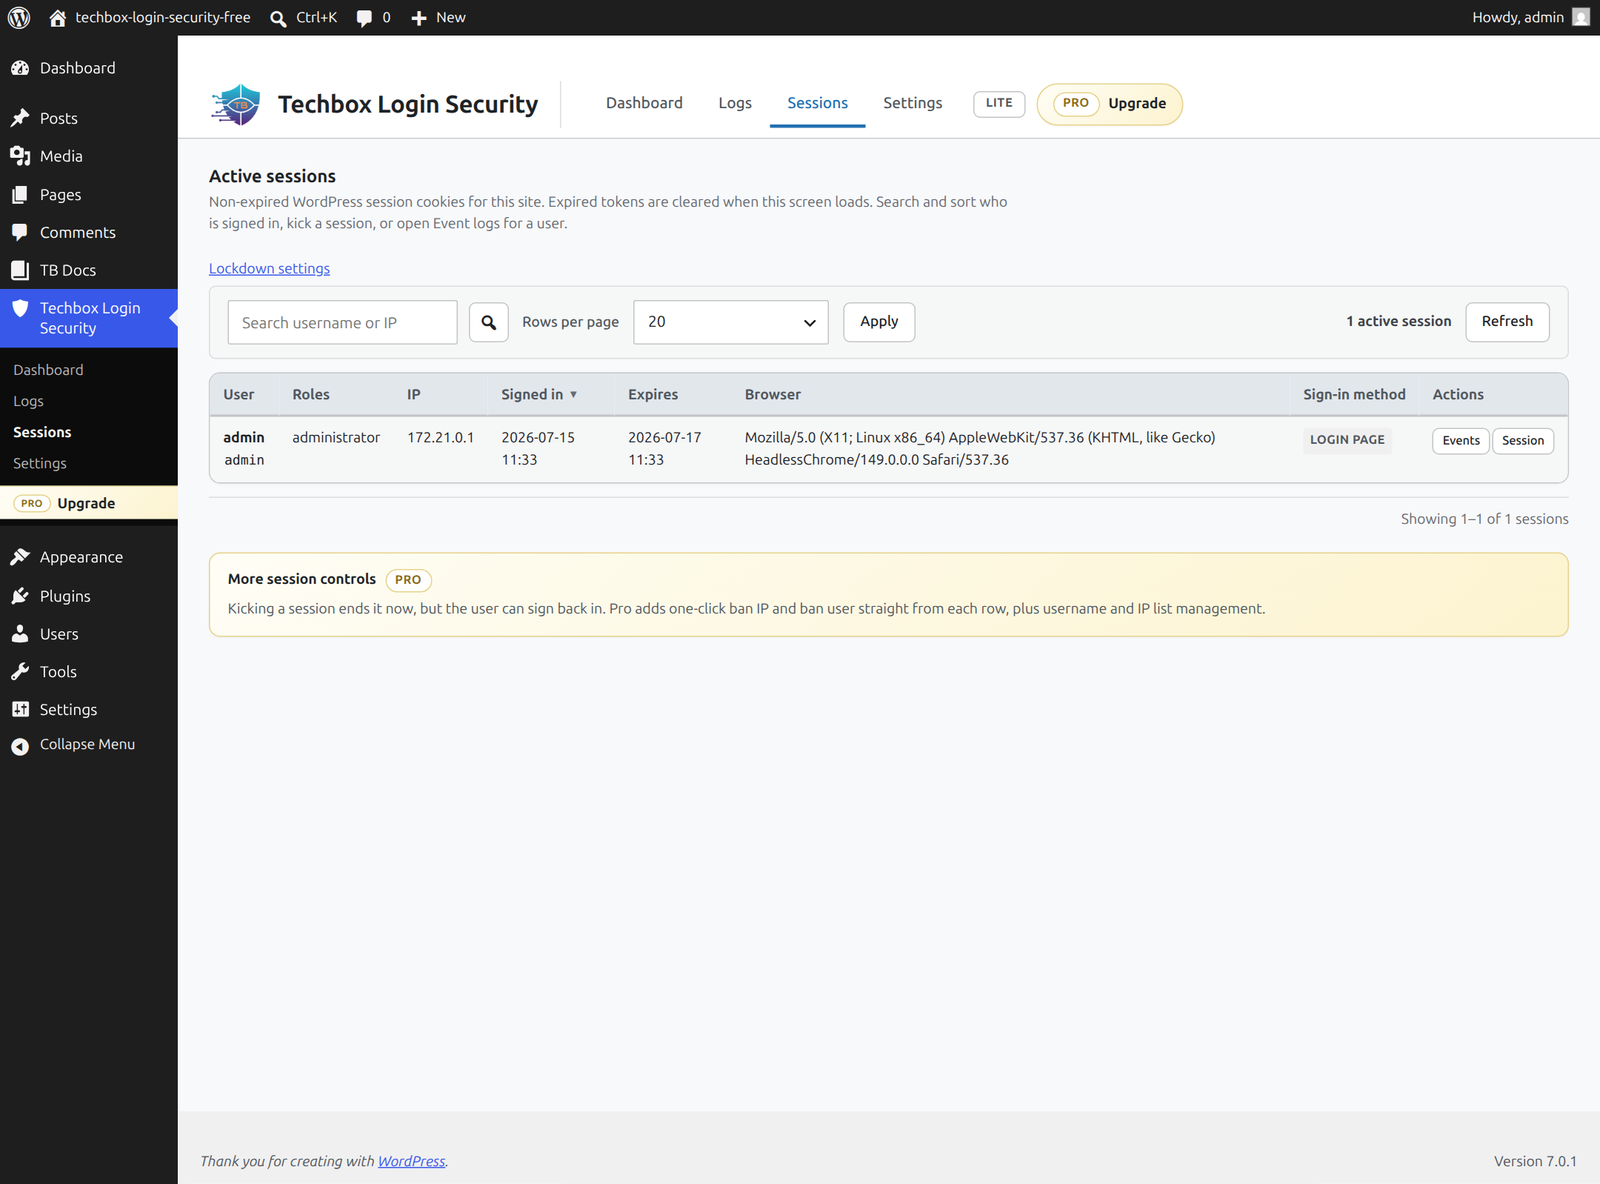
Task: Focus the Search username or IP field
Action: pyautogui.click(x=342, y=322)
